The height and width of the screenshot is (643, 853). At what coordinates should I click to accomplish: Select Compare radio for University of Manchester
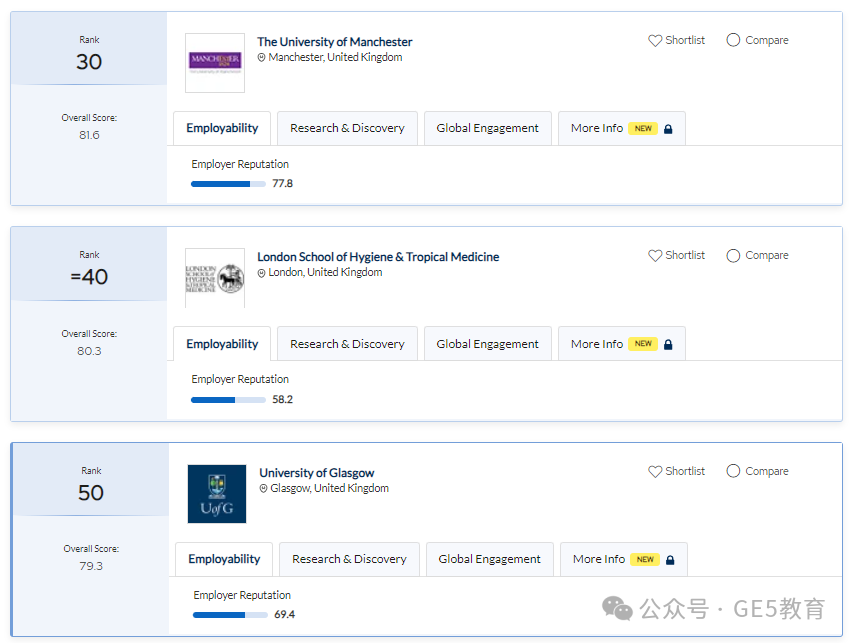[x=733, y=40]
